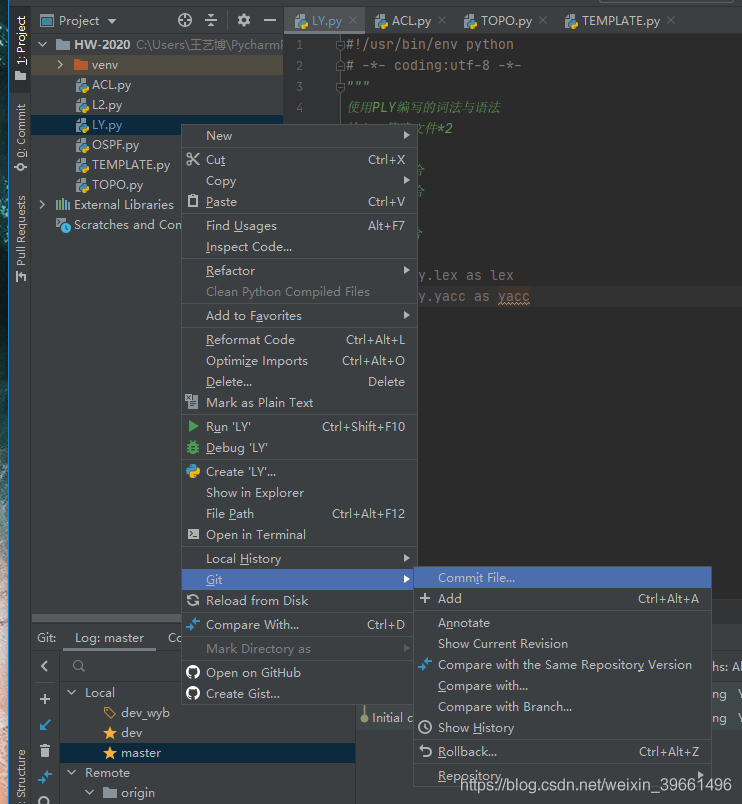
Task: Collapse the Git branches pane arrow
Action: click(45, 666)
